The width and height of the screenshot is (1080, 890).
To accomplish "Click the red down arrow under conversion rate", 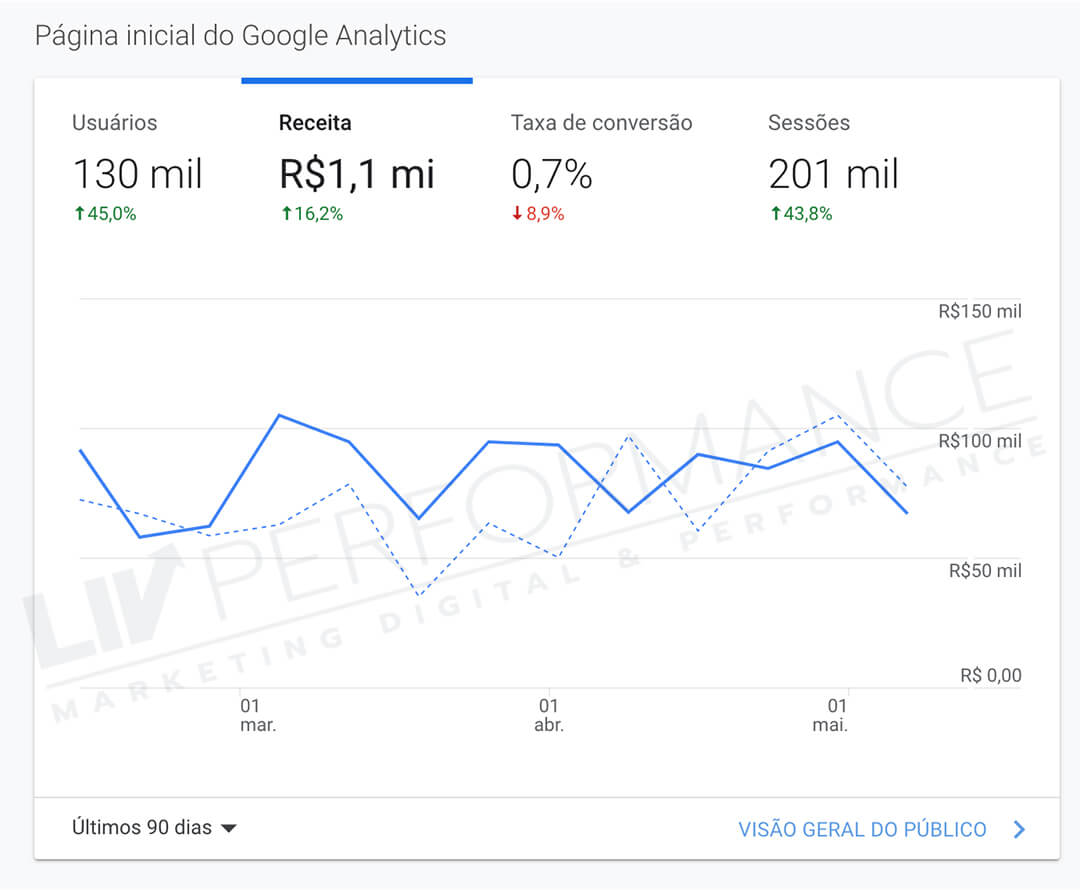I will point(517,214).
